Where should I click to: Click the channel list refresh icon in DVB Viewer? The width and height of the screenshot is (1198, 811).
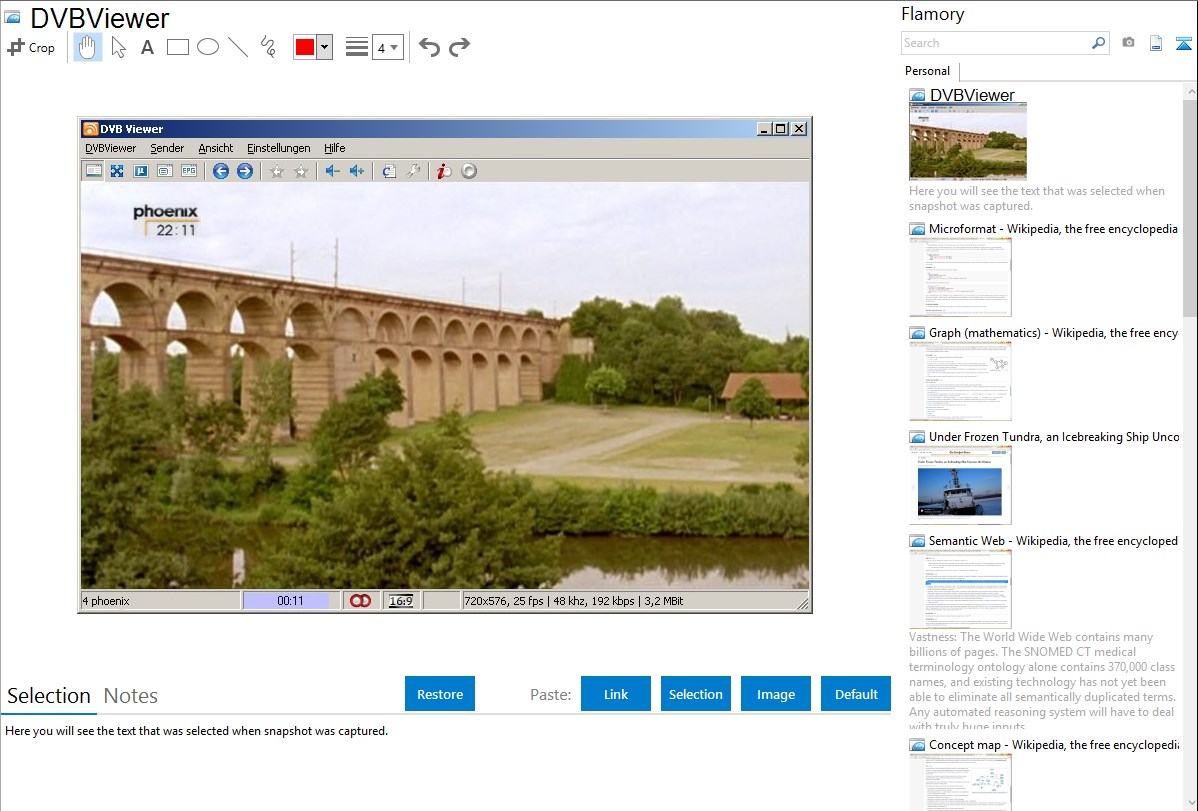(x=389, y=171)
